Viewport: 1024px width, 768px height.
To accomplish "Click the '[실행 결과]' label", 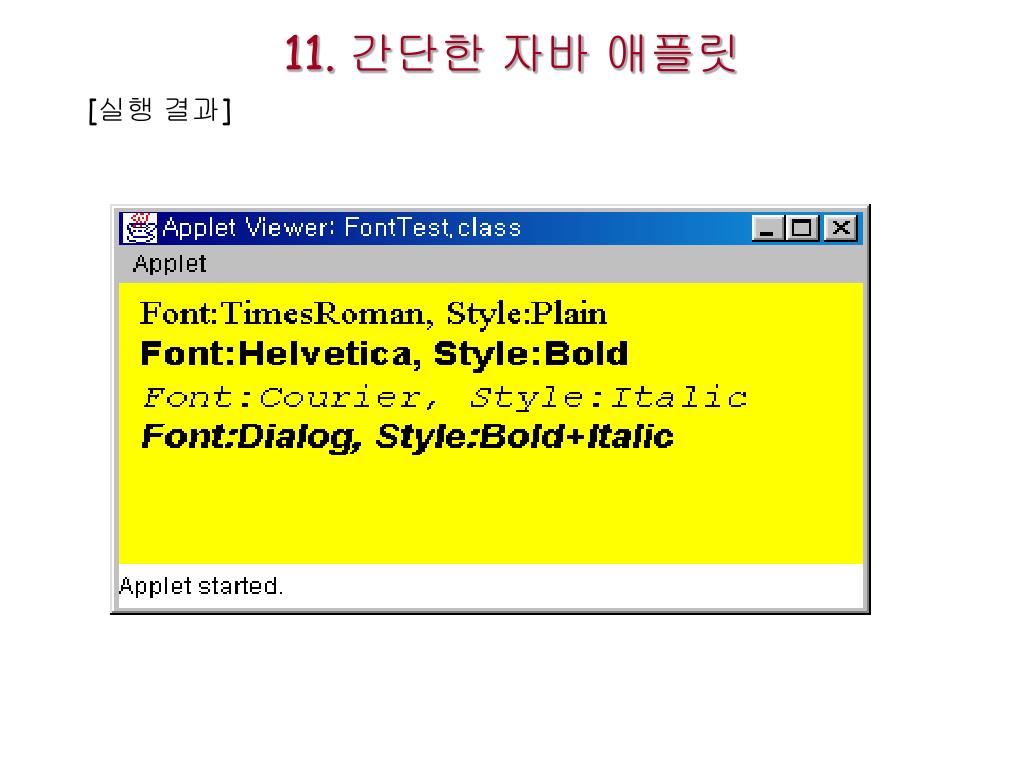I will point(160,110).
